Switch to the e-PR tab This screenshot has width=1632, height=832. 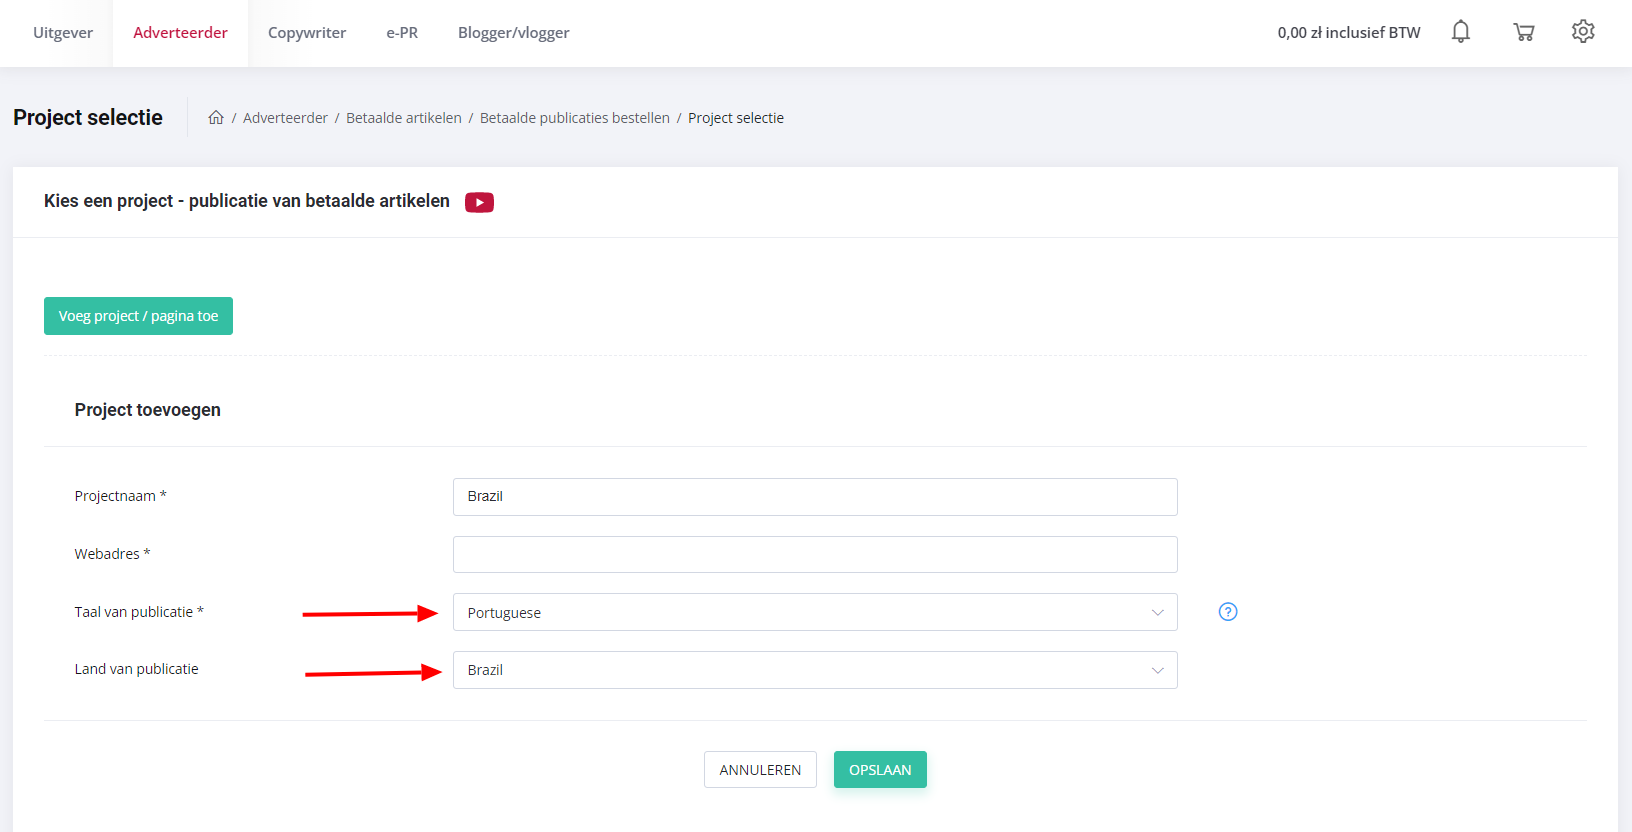(402, 33)
